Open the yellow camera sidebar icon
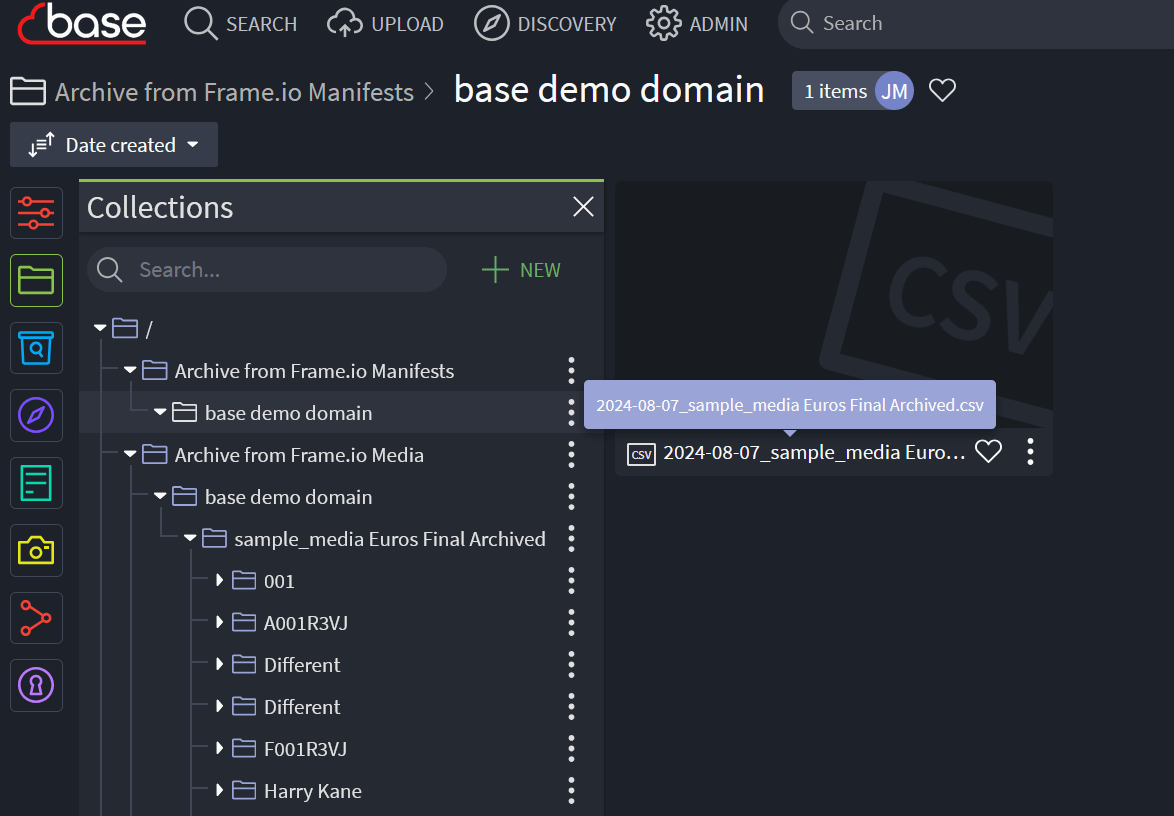1174x816 pixels. [x=36, y=551]
